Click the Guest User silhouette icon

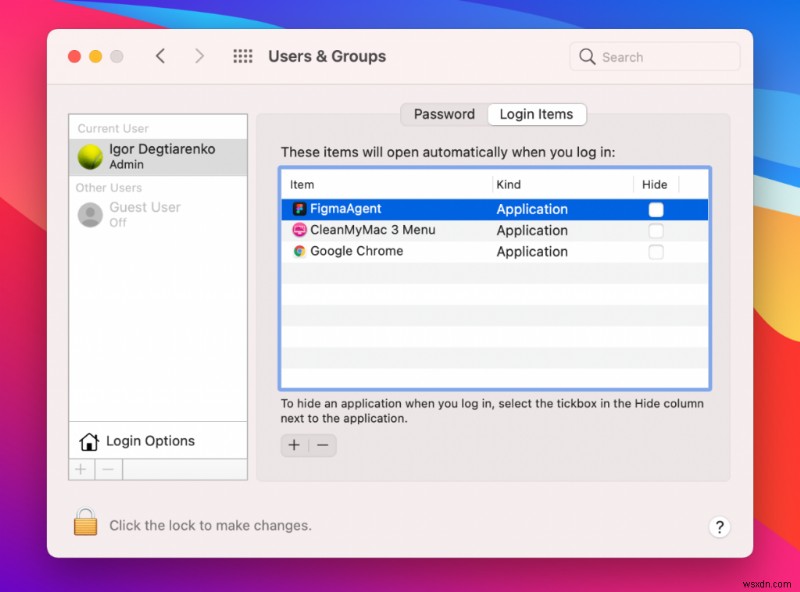[x=89, y=214]
